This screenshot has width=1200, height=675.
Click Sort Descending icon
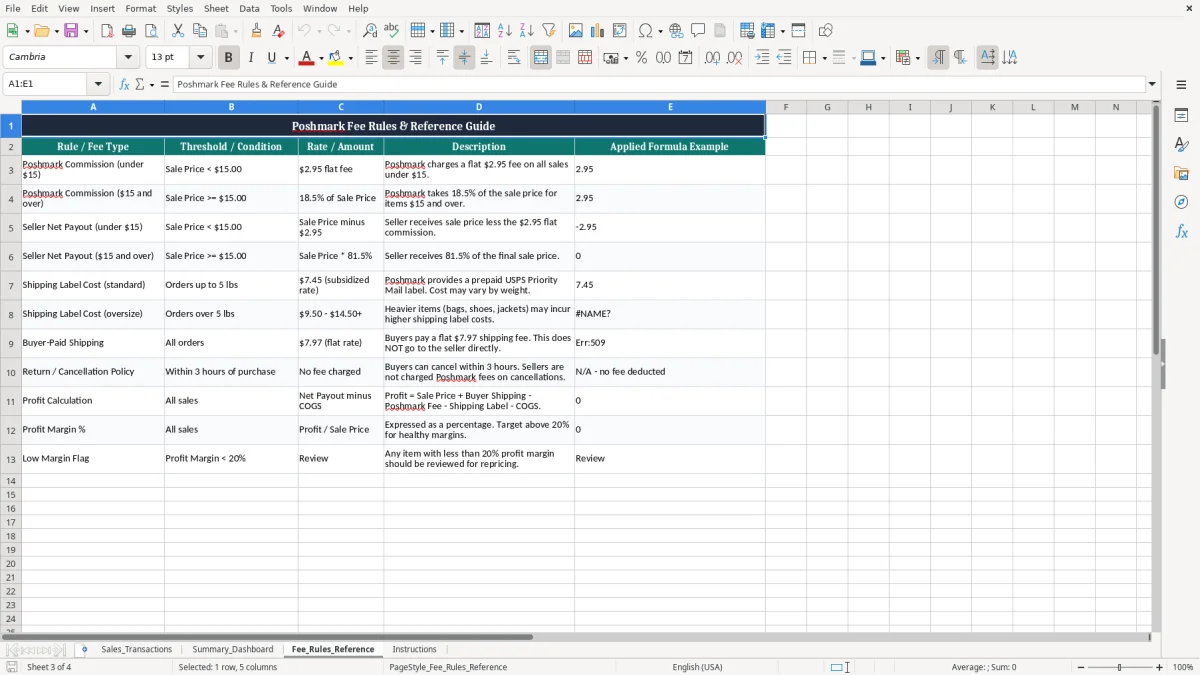pos(527,31)
